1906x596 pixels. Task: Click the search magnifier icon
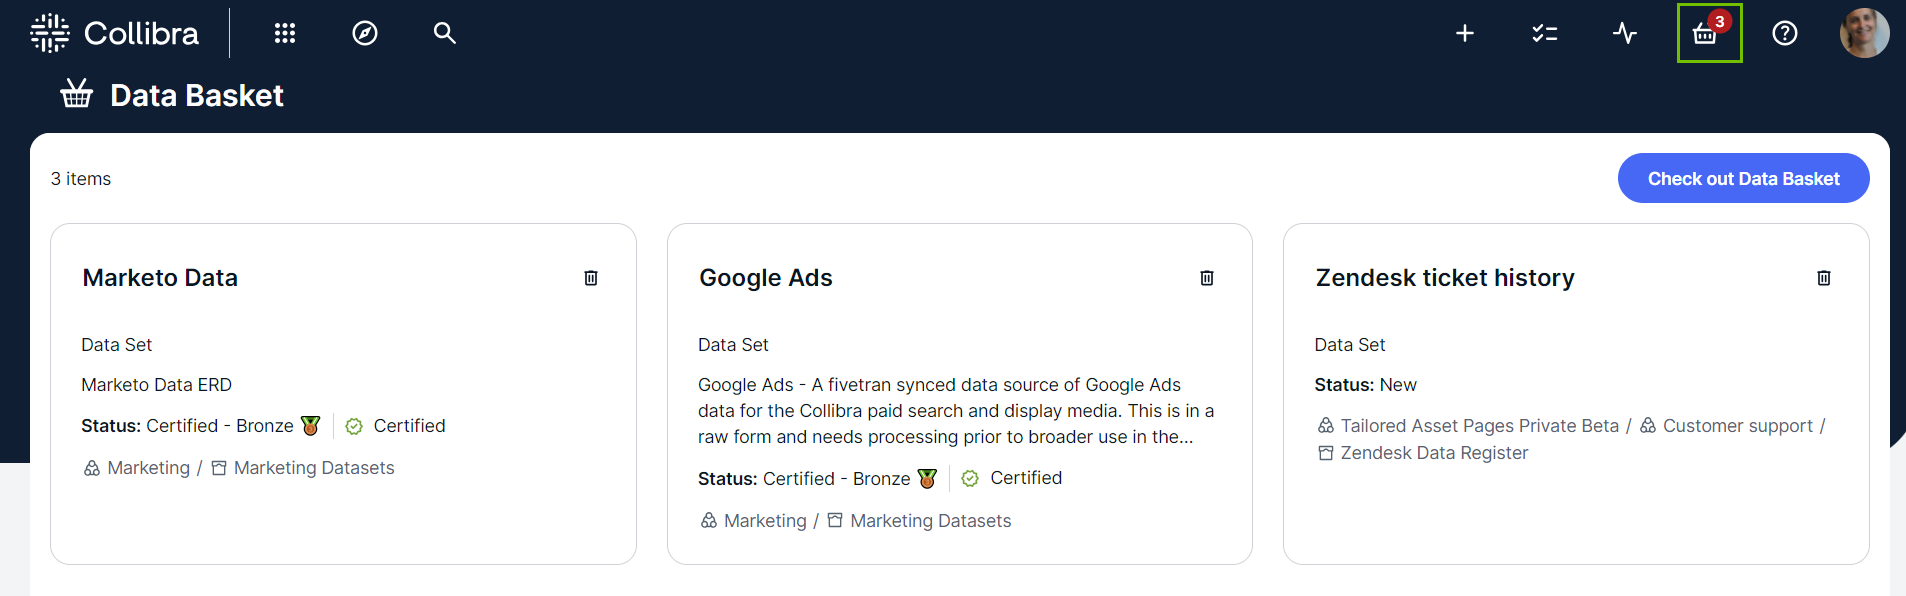click(x=445, y=33)
